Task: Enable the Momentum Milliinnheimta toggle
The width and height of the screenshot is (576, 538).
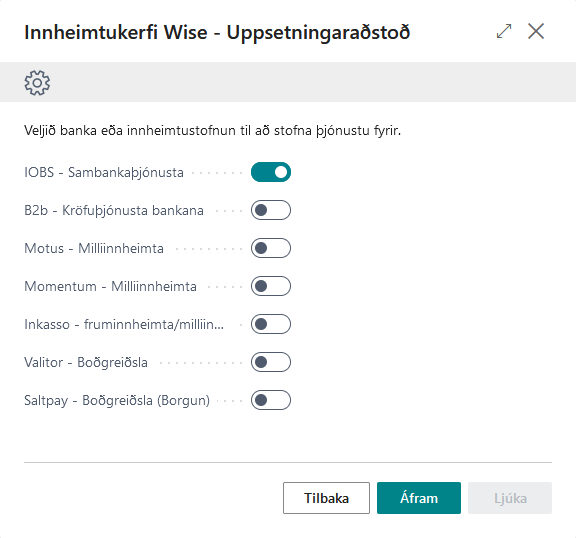Action: (271, 286)
